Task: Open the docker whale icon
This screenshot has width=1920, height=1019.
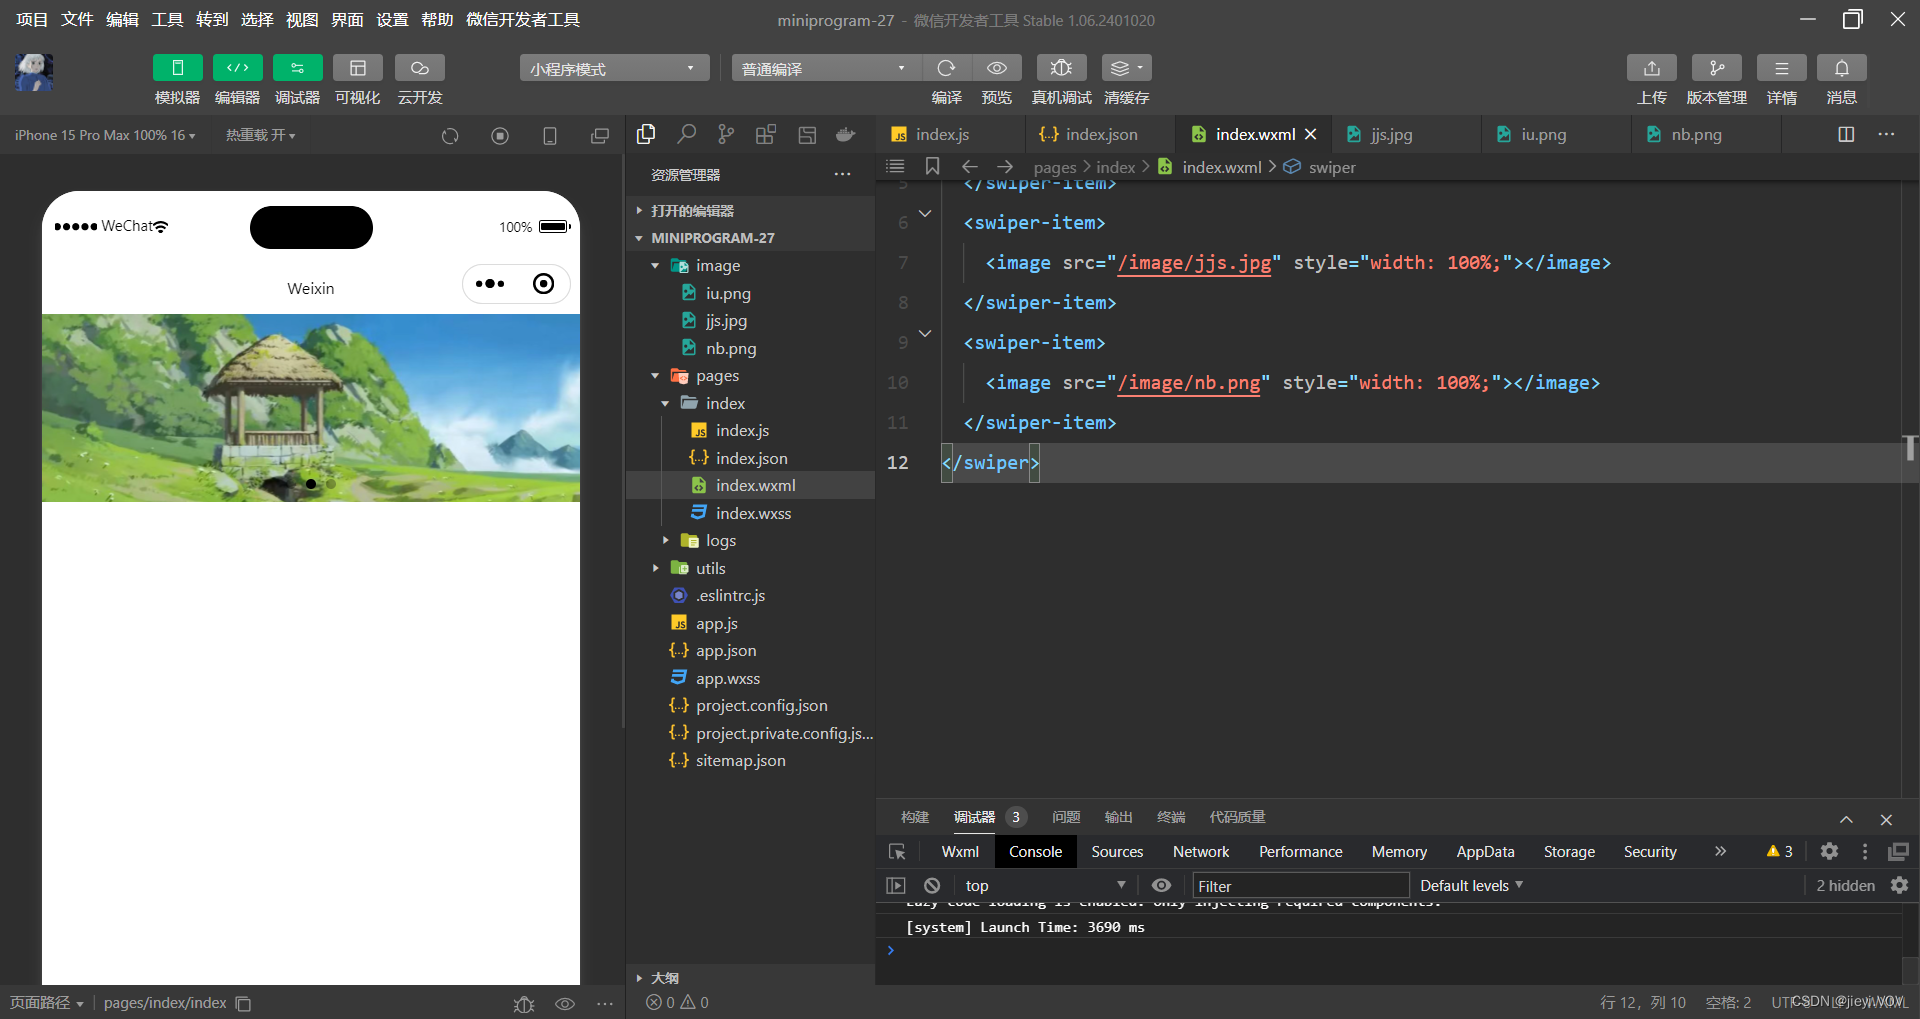Action: coord(846,134)
